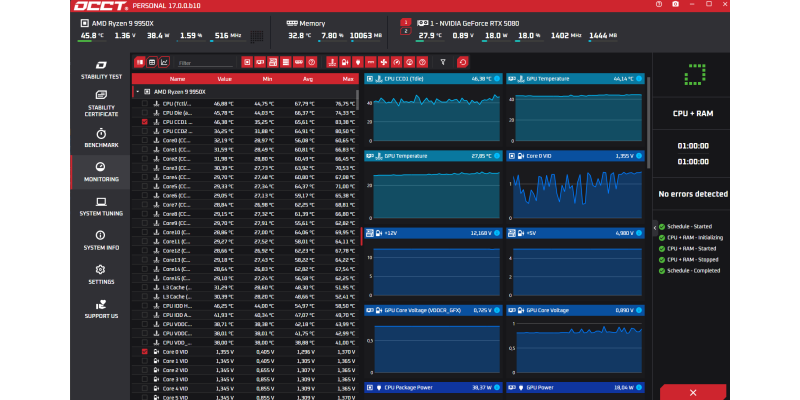Open the Support Us page
This screenshot has width=800, height=400.
coord(101,309)
